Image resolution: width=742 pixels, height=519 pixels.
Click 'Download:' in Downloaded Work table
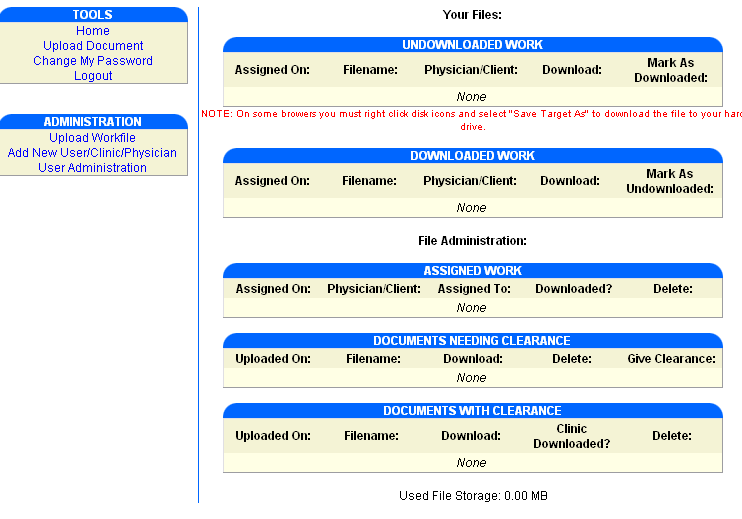click(570, 181)
